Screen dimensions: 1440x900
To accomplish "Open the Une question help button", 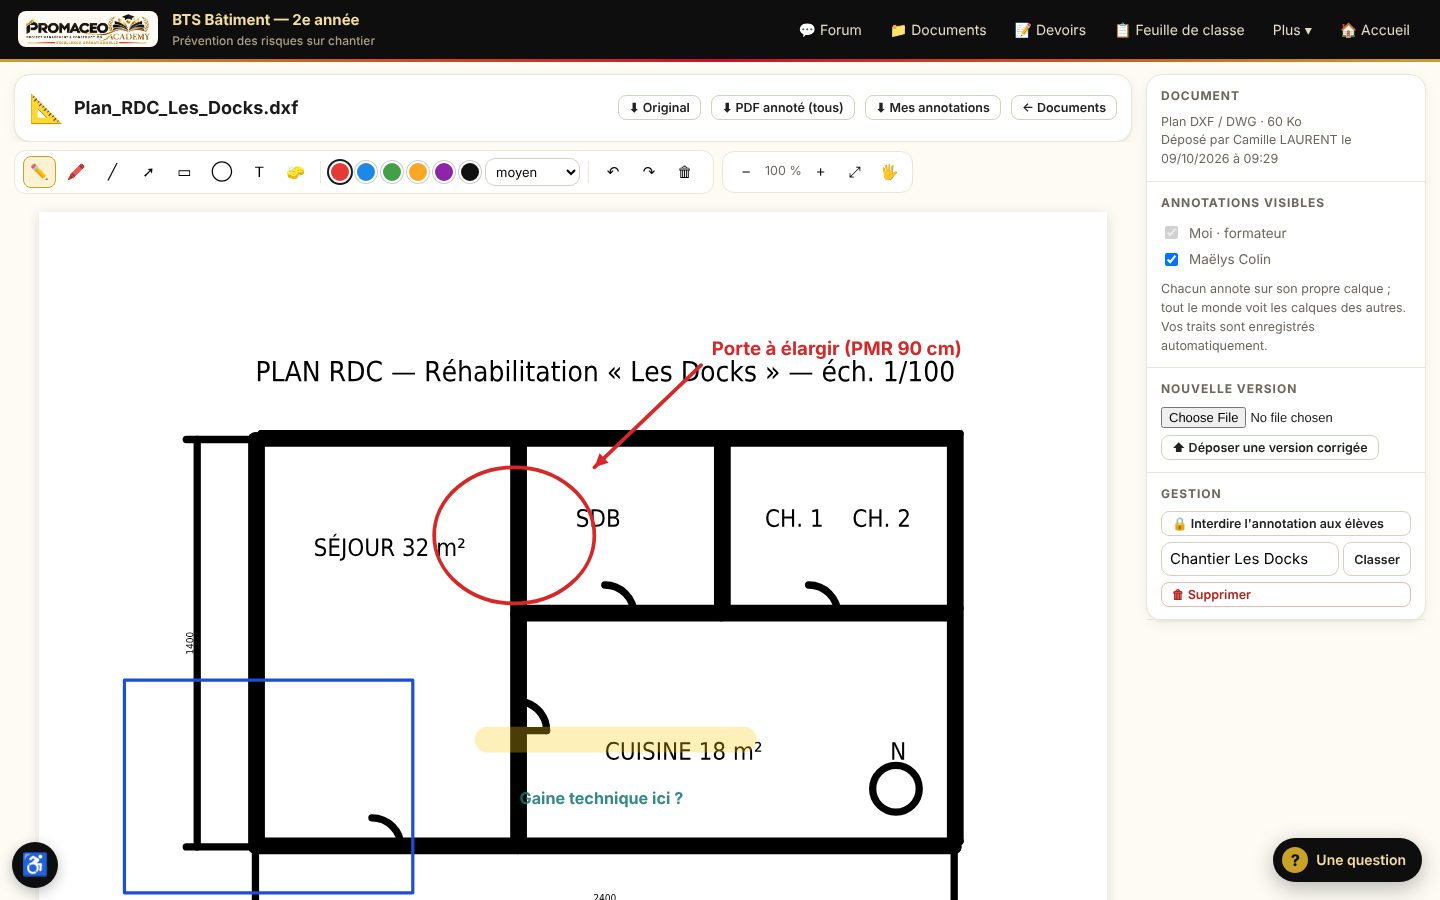I will pyautogui.click(x=1347, y=860).
